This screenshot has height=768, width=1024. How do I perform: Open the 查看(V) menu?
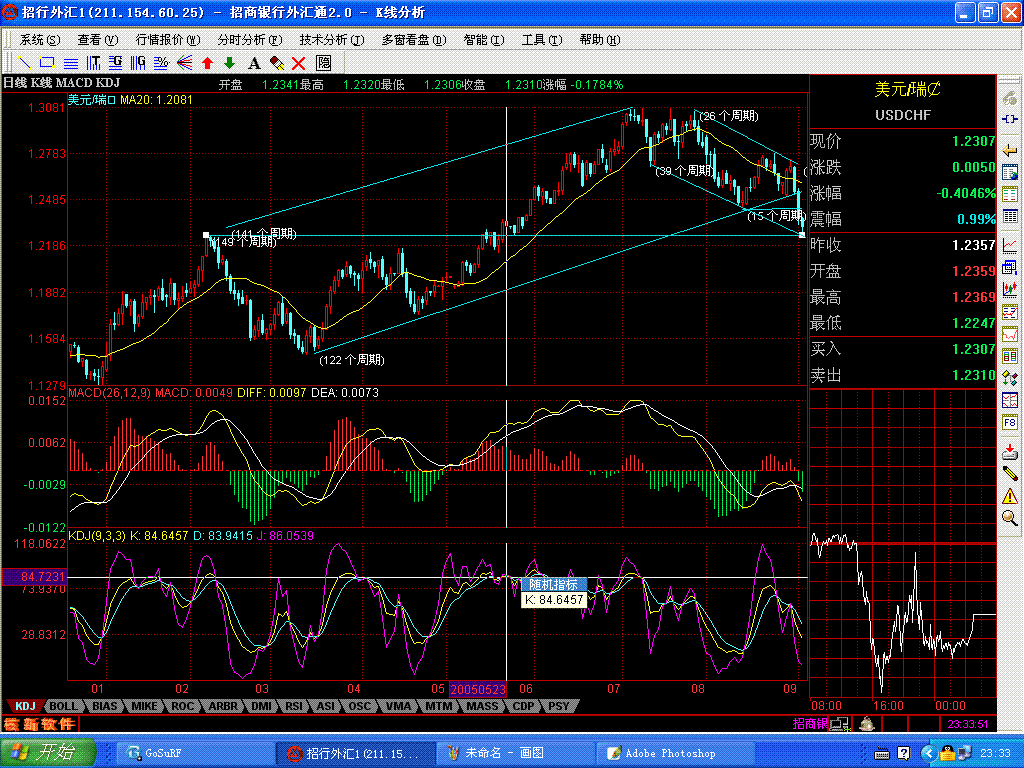click(98, 40)
